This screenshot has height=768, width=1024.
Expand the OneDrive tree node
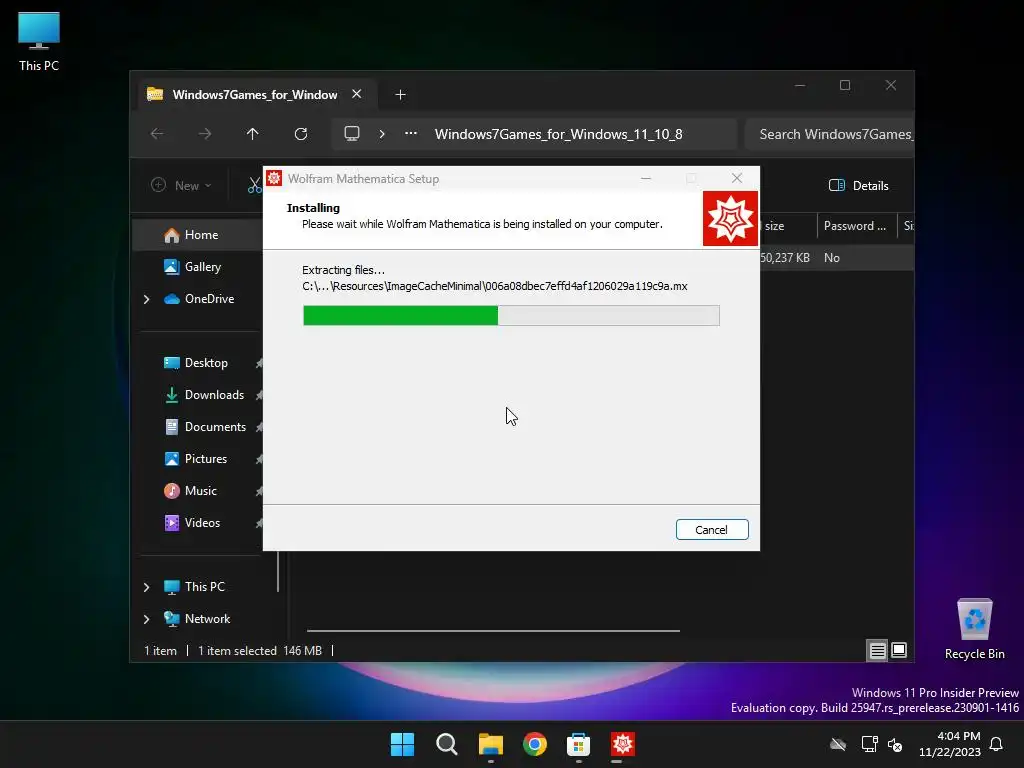coord(146,299)
